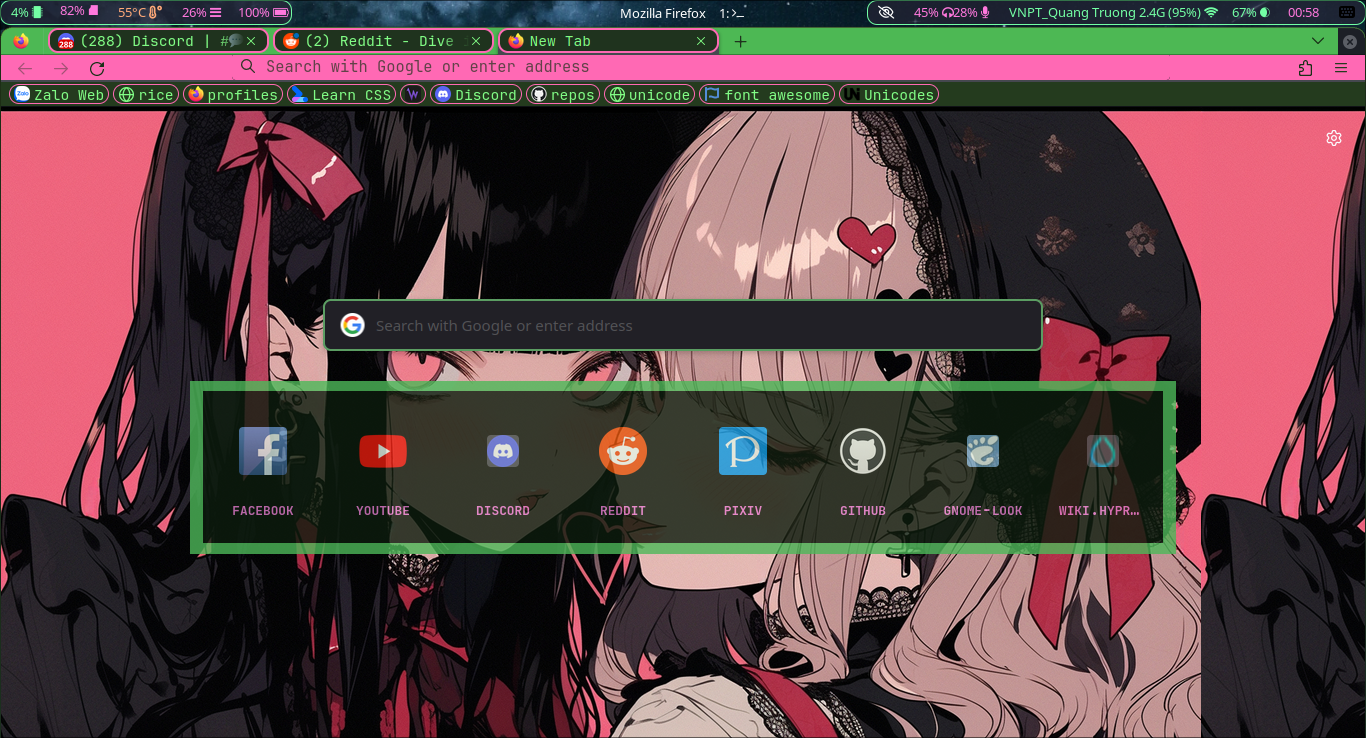The image size is (1366, 738).
Task: Open the new tab page settings gear
Action: click(1334, 138)
